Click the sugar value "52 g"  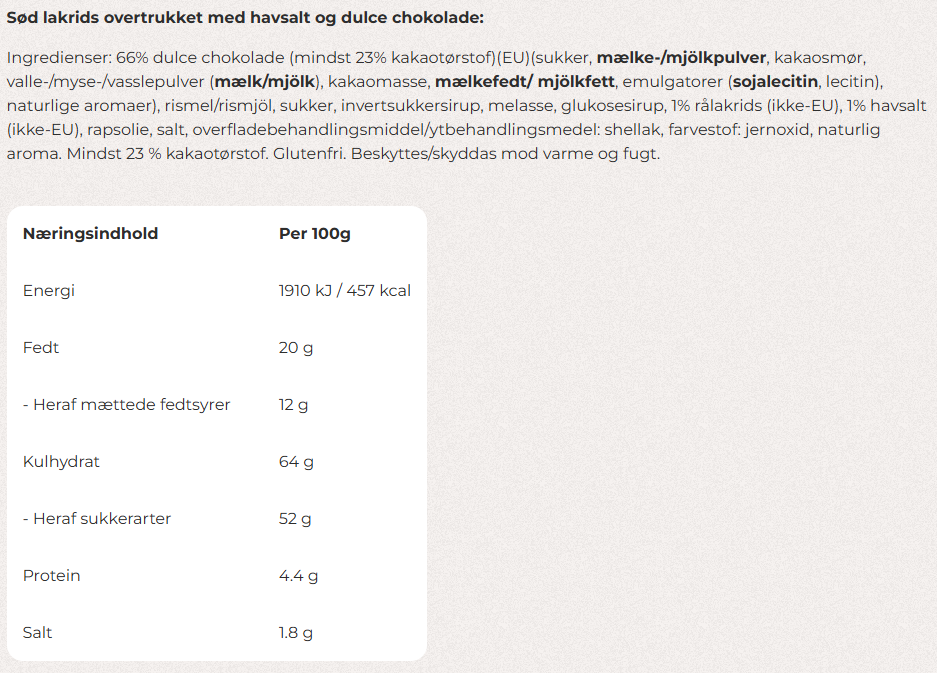[x=295, y=519]
